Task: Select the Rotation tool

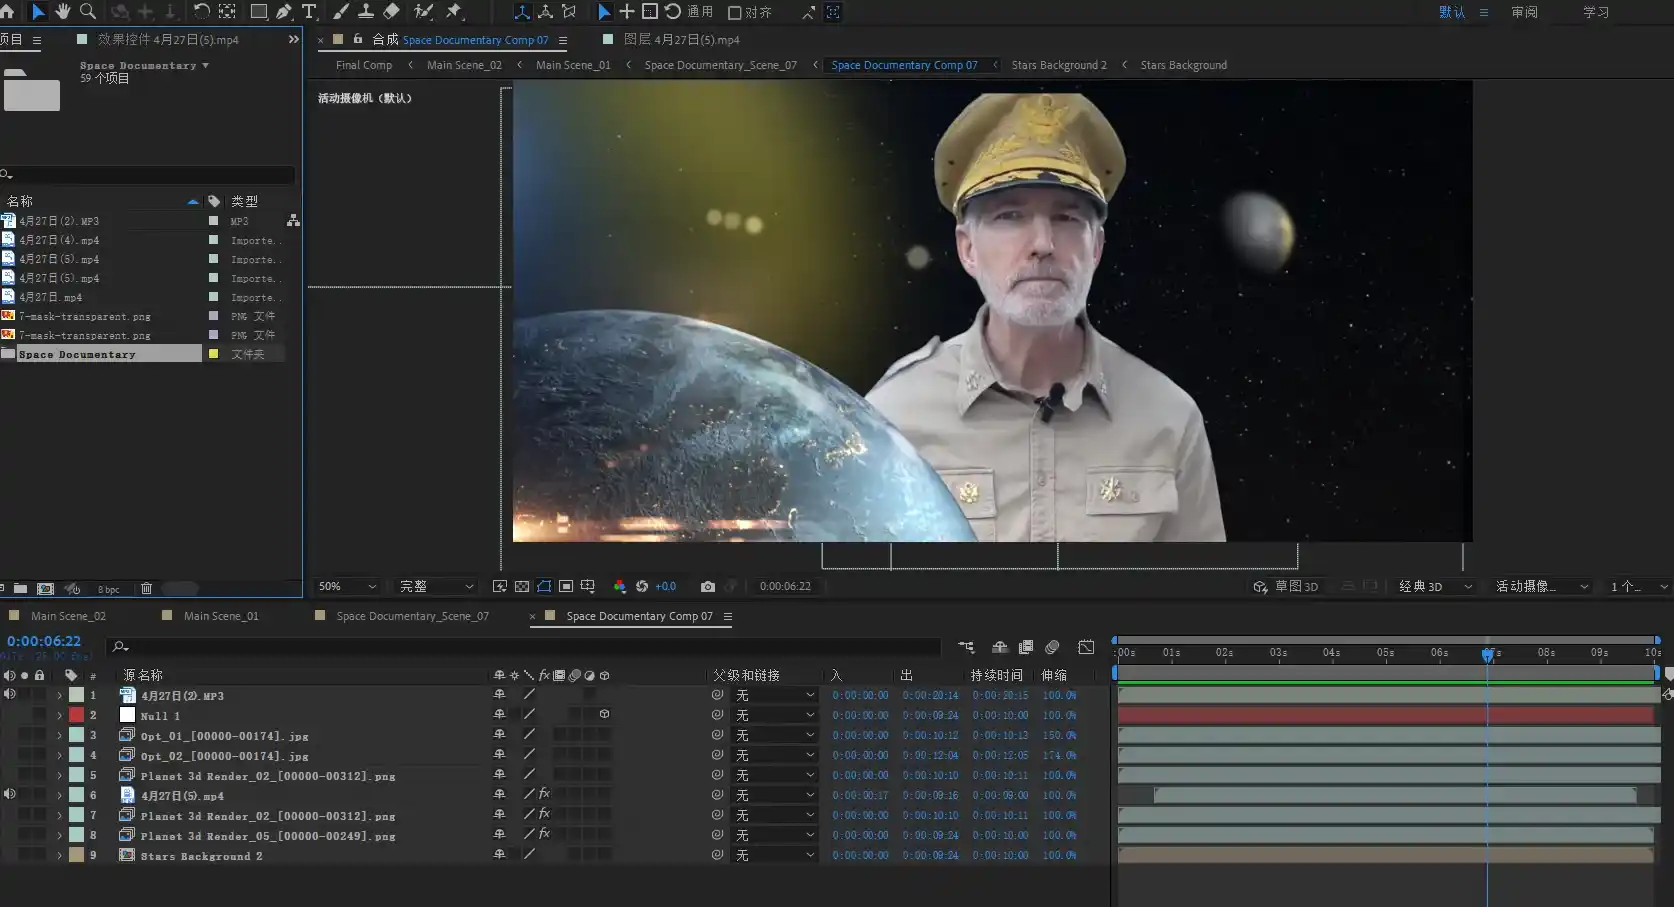Action: 199,12
